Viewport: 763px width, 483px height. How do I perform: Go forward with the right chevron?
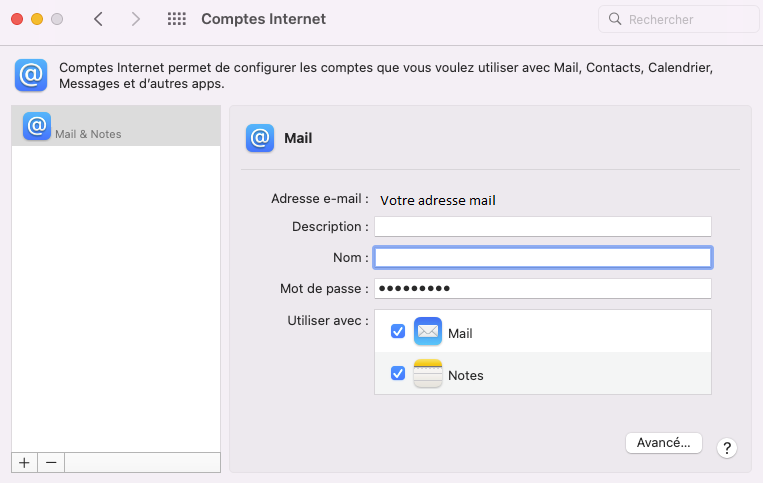[135, 19]
